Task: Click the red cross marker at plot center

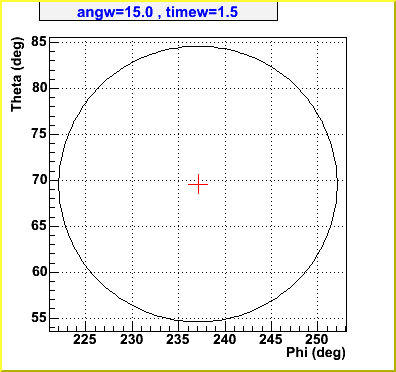Action: pos(198,184)
